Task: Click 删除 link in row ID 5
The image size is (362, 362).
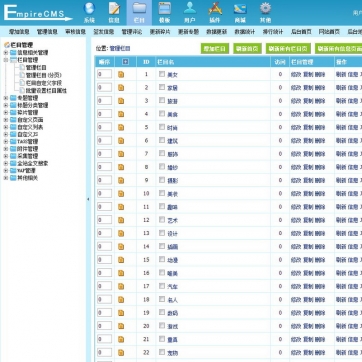Action: (x=320, y=127)
